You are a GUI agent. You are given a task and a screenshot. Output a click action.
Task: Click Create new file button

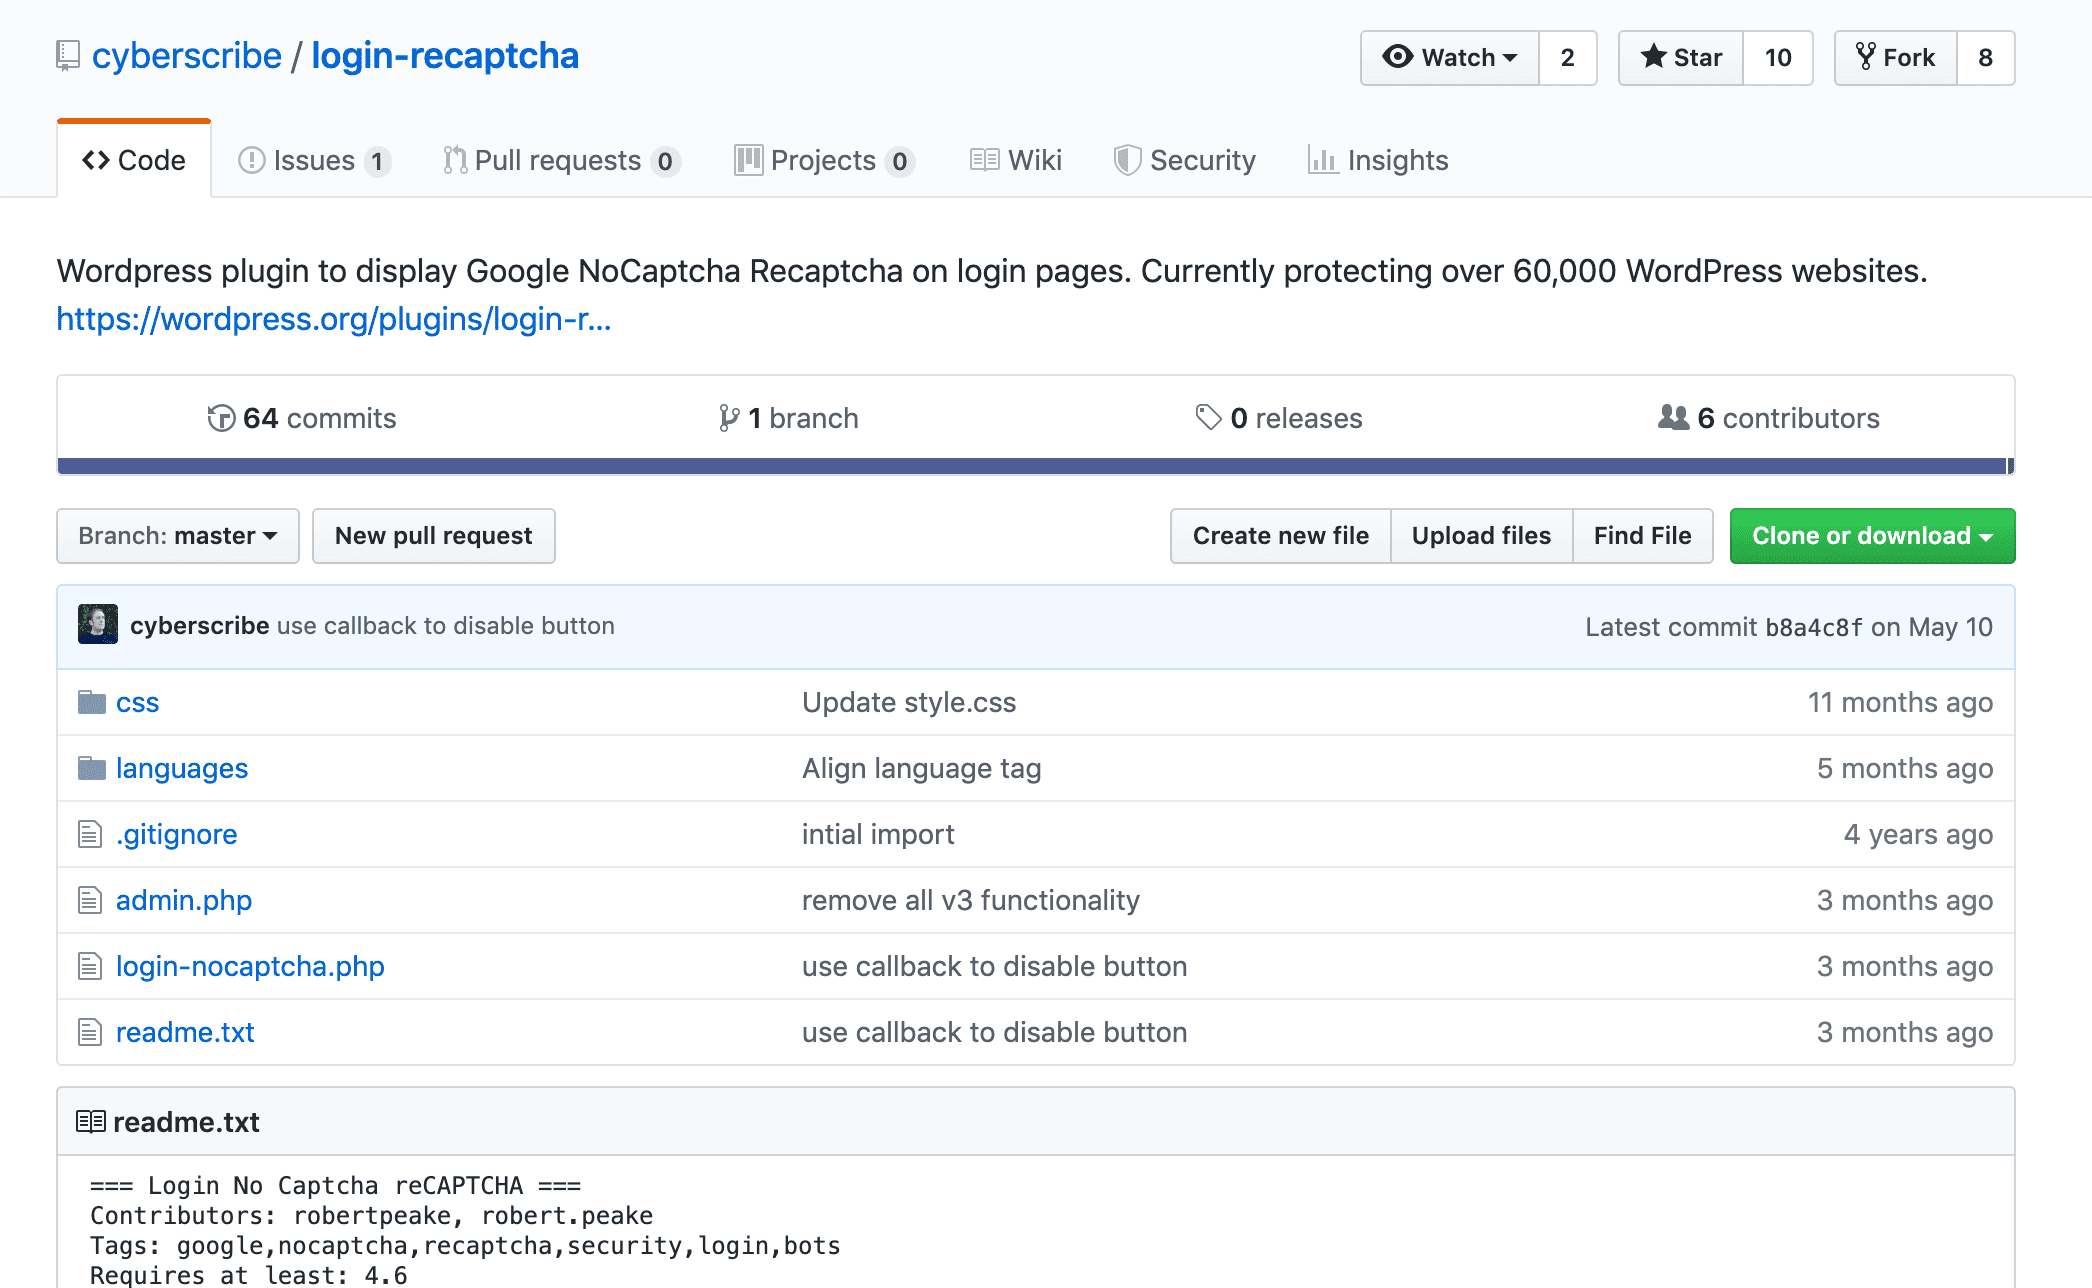point(1281,536)
